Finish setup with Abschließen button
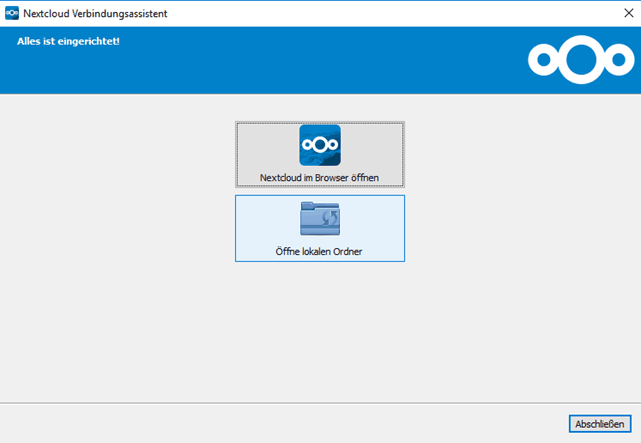Screen dimensions: 641x443 600,424
